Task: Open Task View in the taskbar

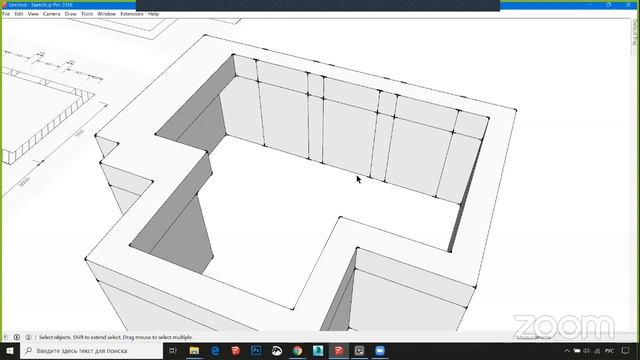Action: coord(173,351)
